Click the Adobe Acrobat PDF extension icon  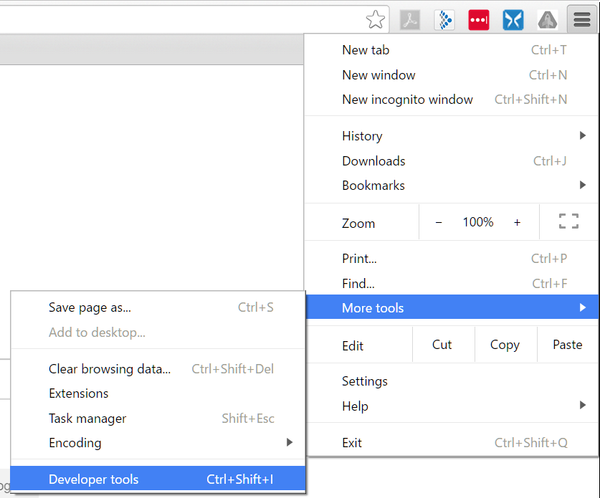[410, 19]
